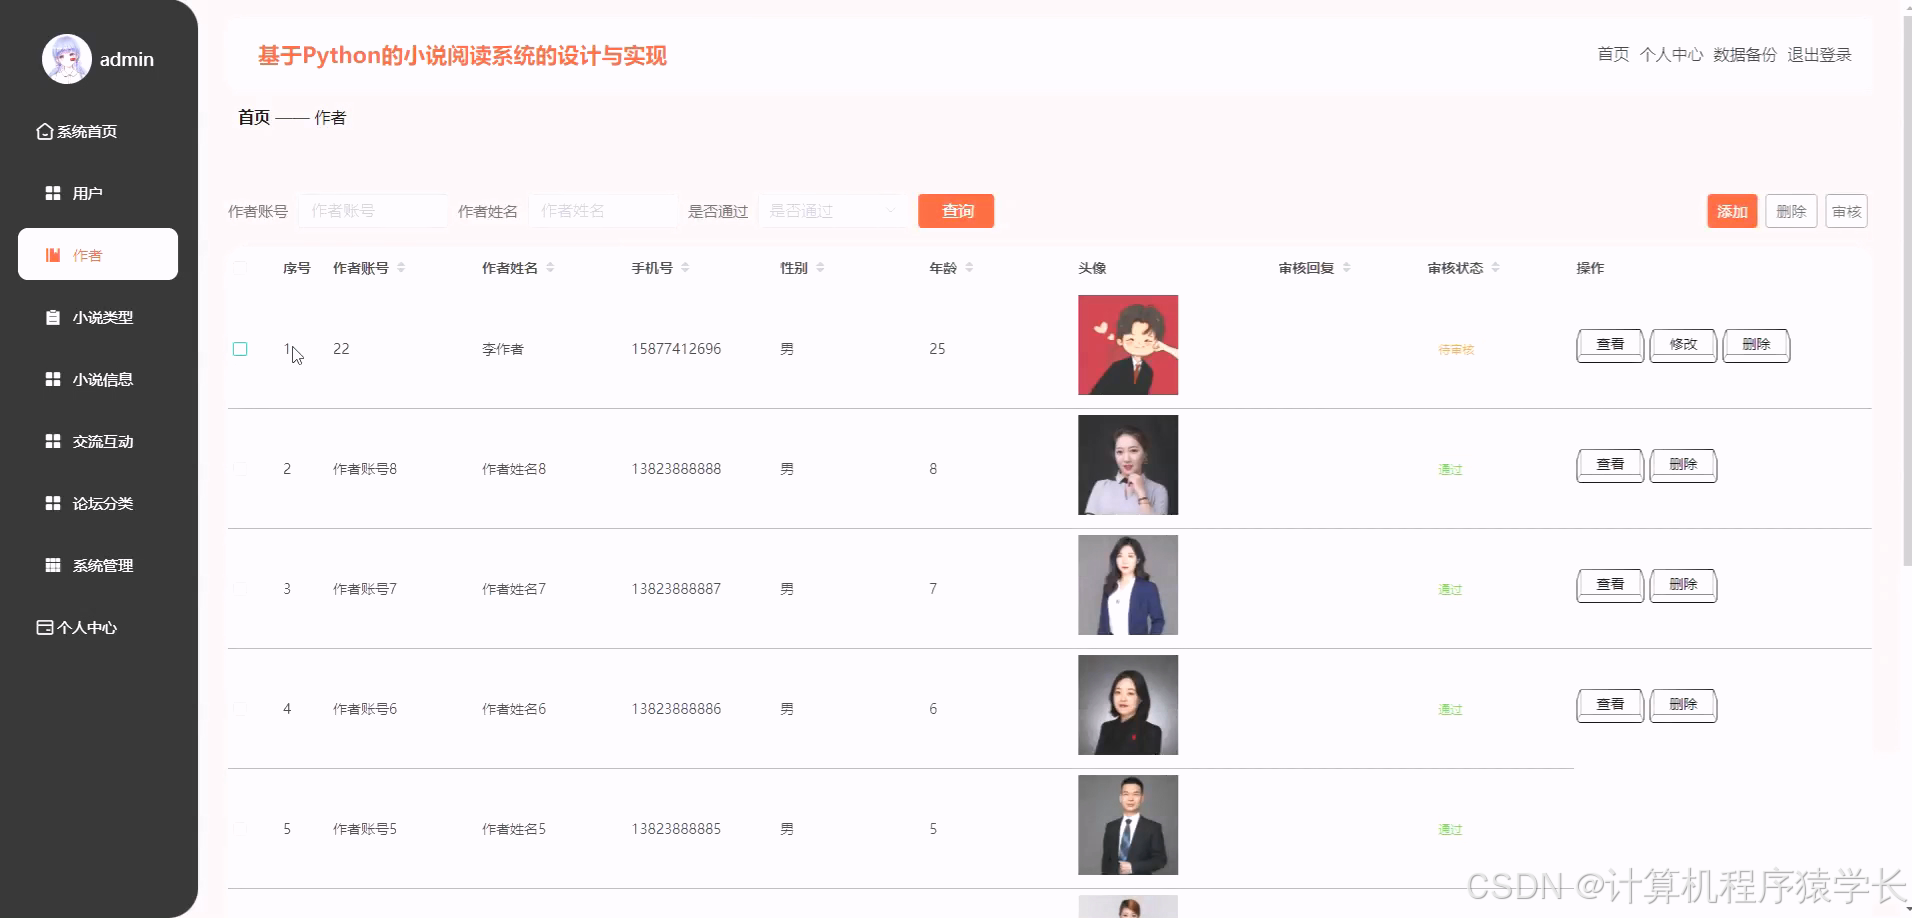Viewport: 1912px width, 918px height.
Task: Click the grid icon beside 论坛分类
Action: [53, 503]
